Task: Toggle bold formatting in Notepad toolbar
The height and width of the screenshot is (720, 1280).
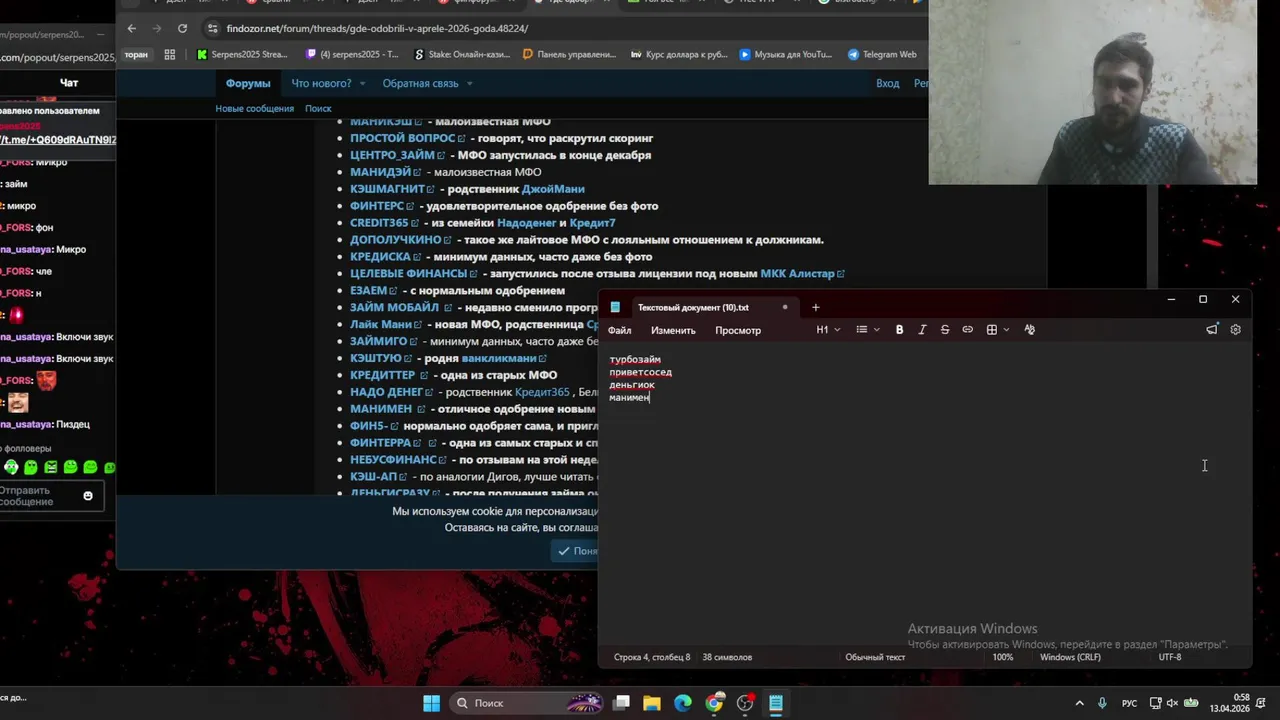Action: click(x=899, y=329)
